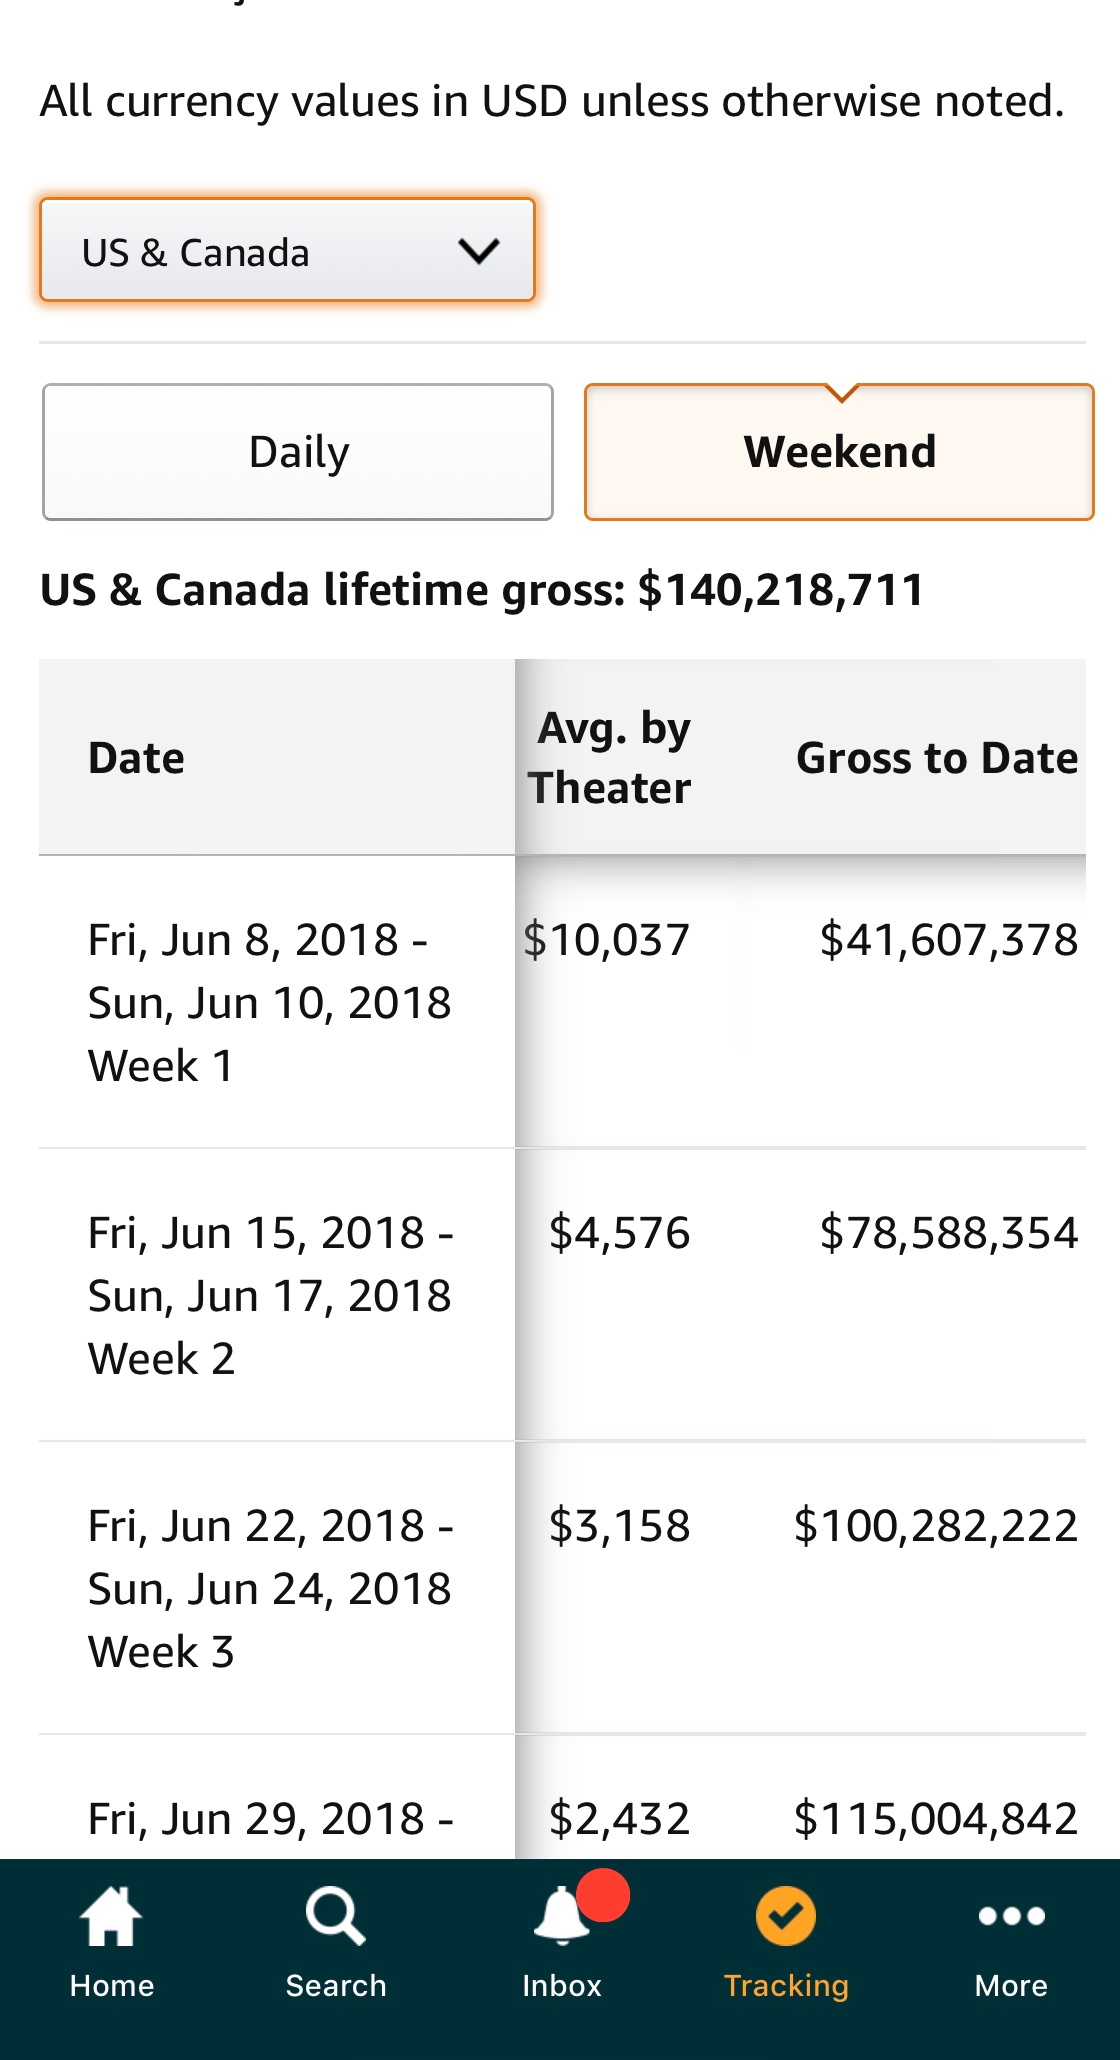This screenshot has height=2060, width=1120.
Task: Click the dropdown chevron arrow
Action: [x=479, y=251]
